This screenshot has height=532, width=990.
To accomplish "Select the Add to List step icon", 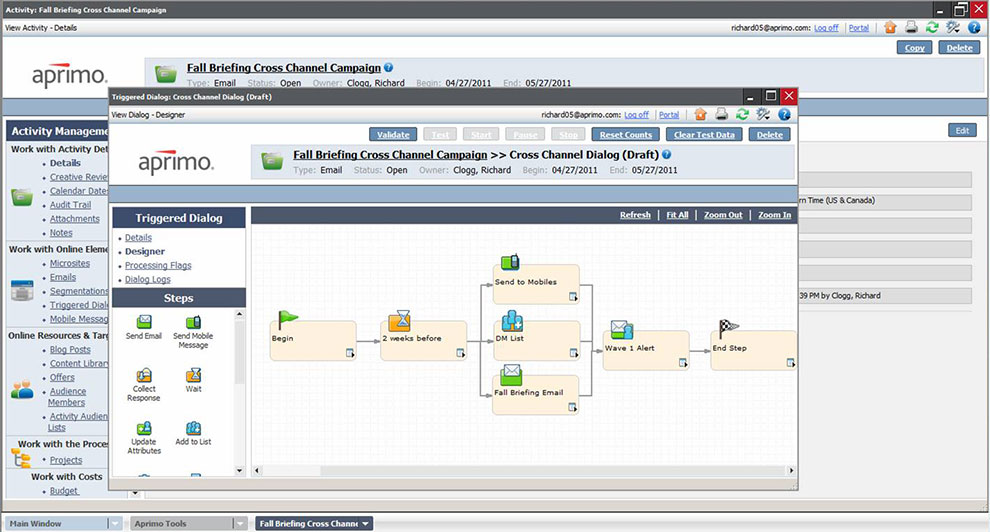I will tap(193, 429).
